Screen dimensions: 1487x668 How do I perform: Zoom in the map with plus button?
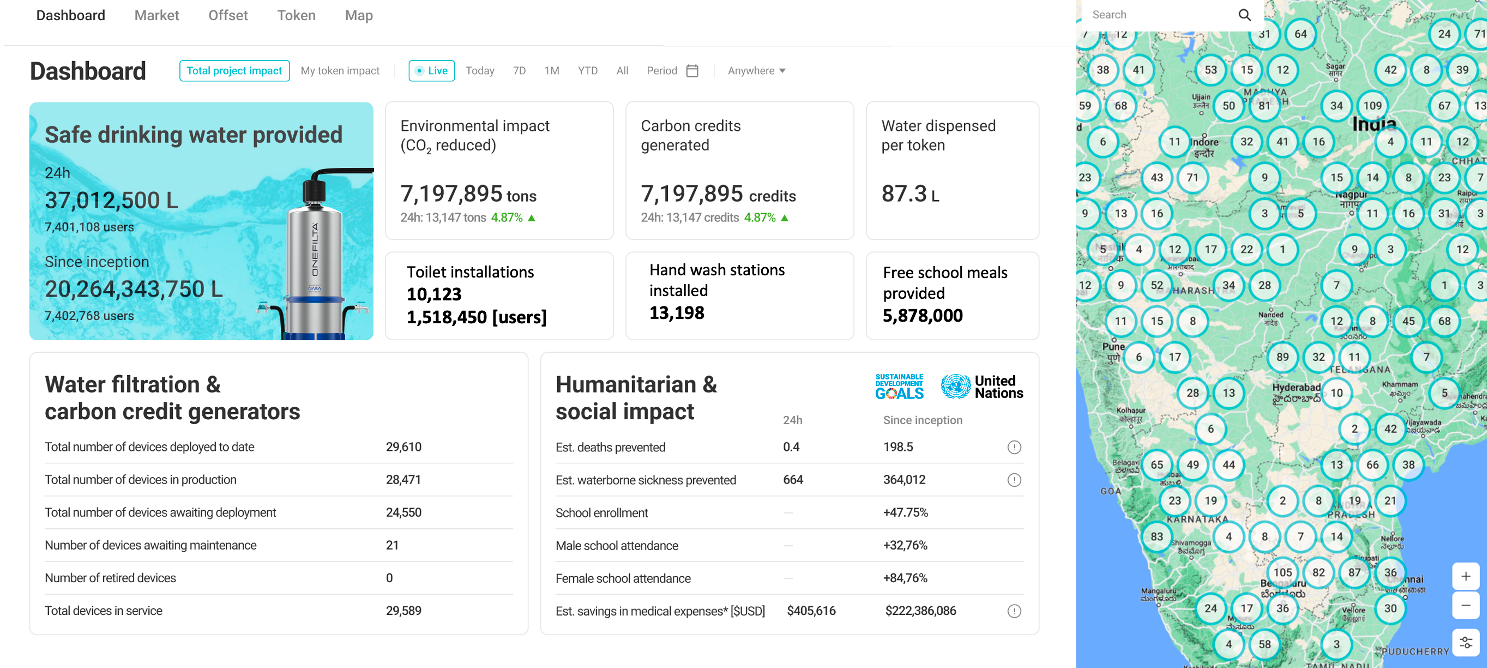click(1465, 577)
